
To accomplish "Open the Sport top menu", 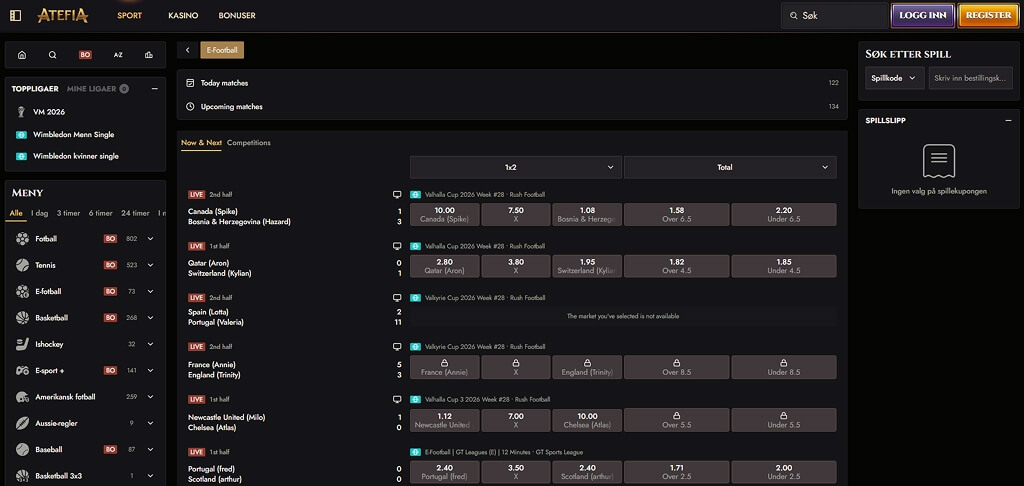I will (129, 16).
